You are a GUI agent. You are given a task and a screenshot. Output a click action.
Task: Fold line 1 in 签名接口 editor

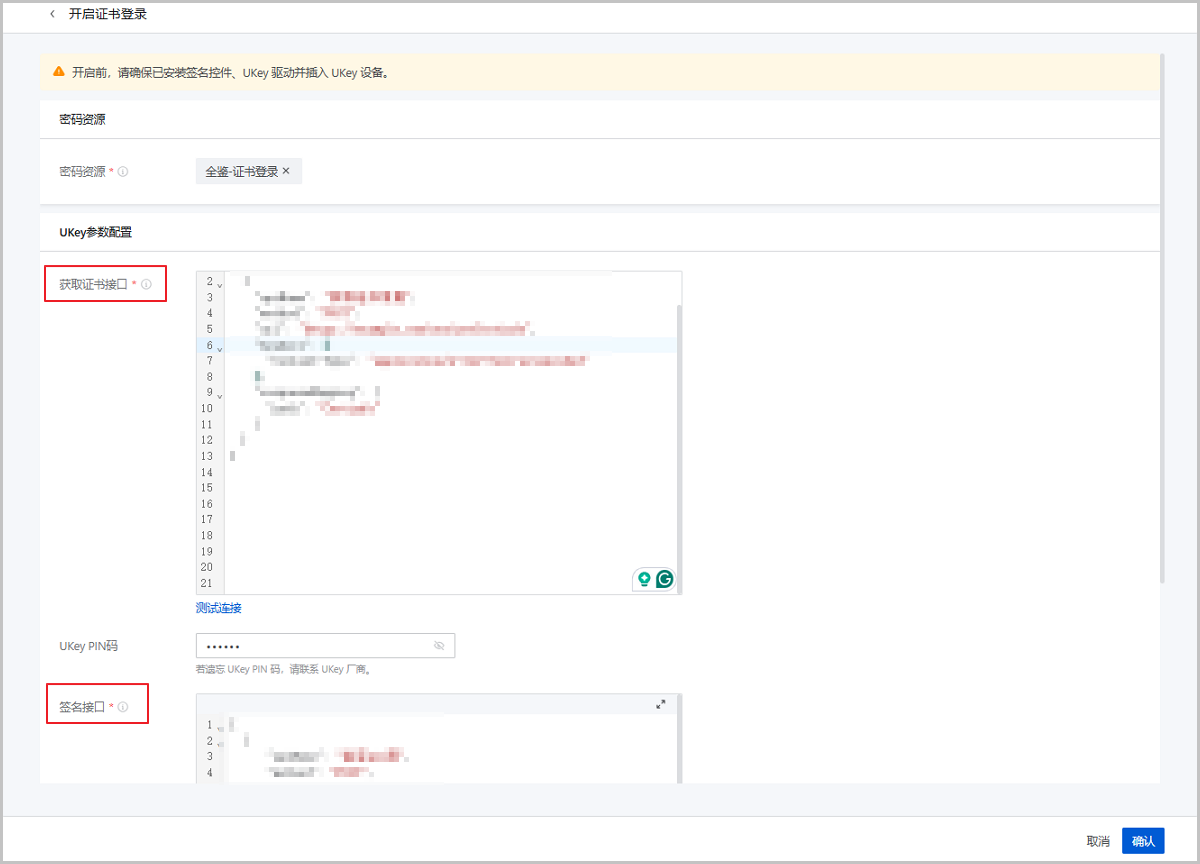219,727
